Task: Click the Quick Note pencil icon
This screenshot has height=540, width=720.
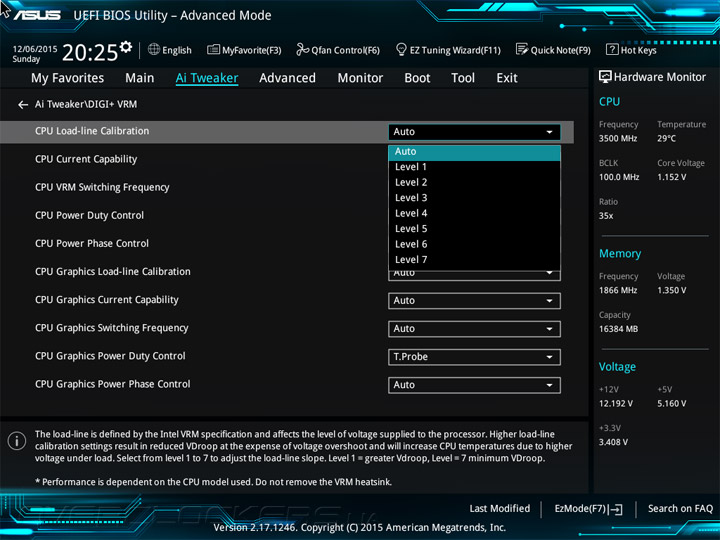Action: [x=522, y=49]
